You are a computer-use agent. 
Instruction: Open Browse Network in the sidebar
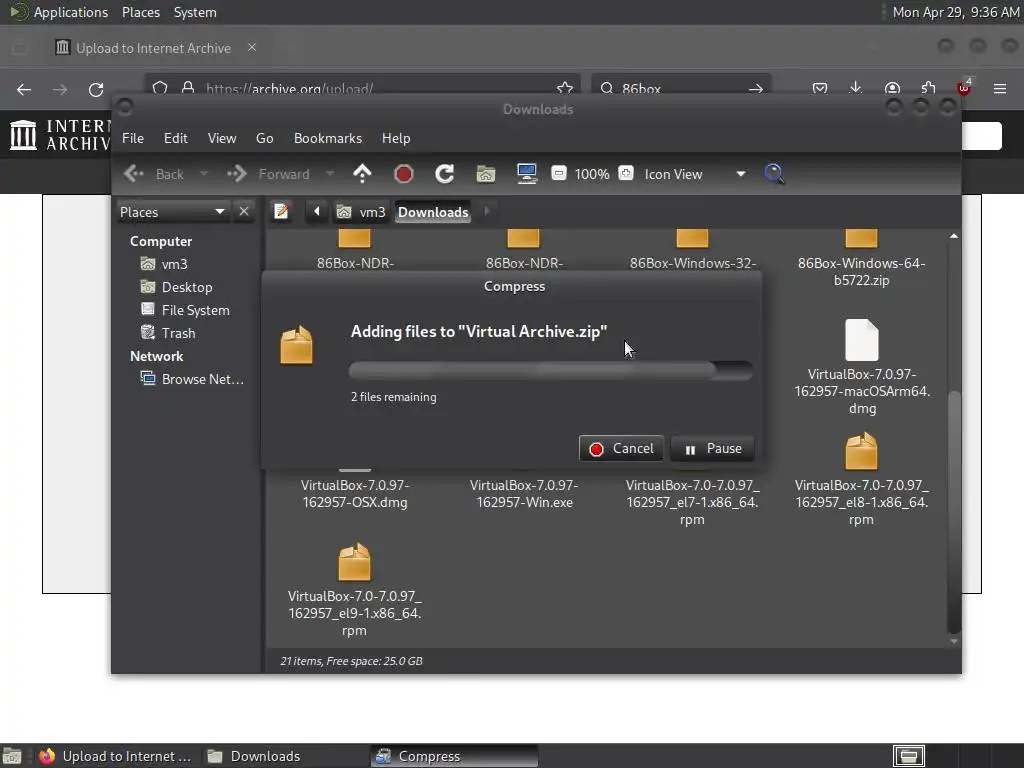pyautogui.click(x=202, y=379)
